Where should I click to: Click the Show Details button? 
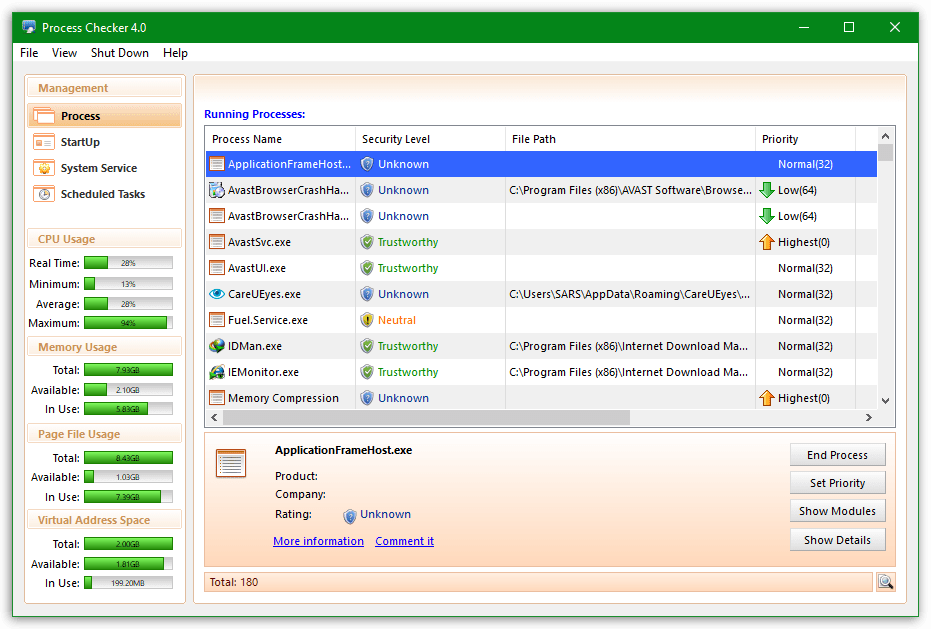click(837, 540)
